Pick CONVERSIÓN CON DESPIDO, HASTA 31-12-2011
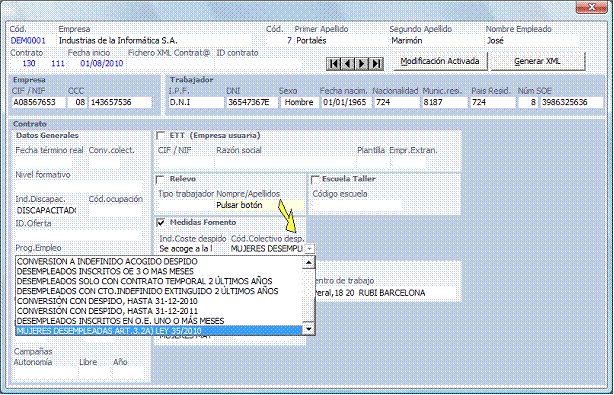The image size is (614, 395). (x=159, y=311)
